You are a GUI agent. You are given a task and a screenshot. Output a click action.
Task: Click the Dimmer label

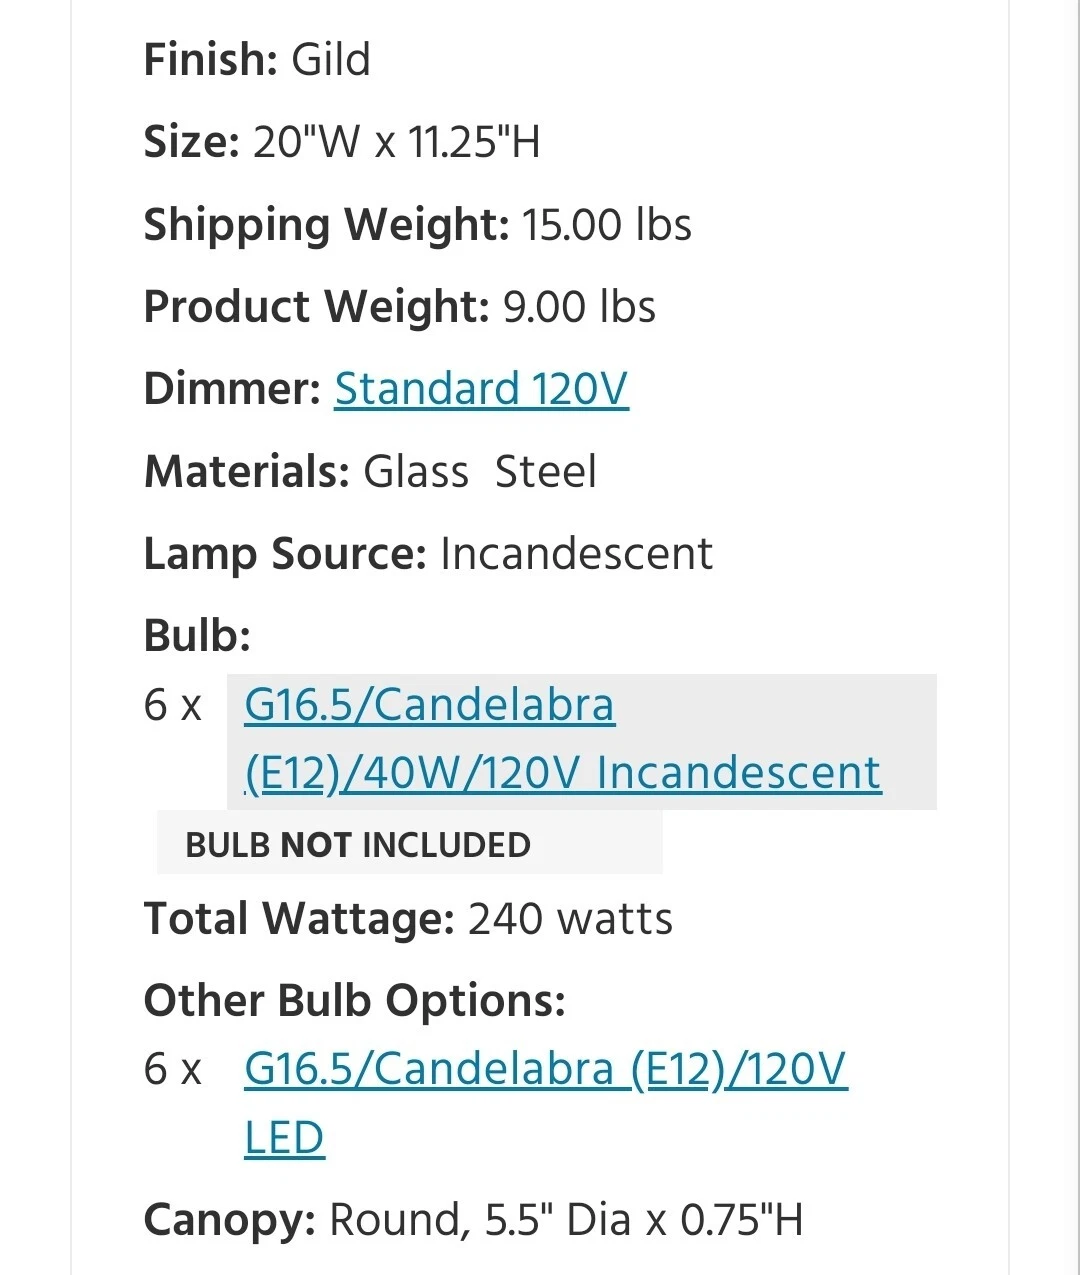coord(232,389)
